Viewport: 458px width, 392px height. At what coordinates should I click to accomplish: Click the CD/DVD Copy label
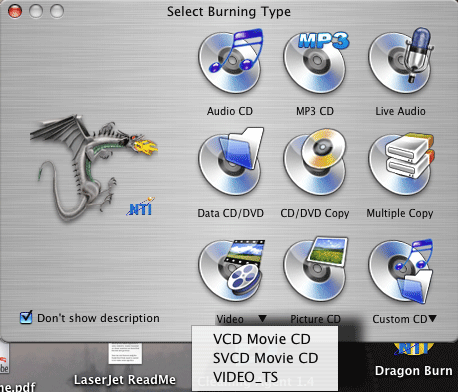point(315,213)
